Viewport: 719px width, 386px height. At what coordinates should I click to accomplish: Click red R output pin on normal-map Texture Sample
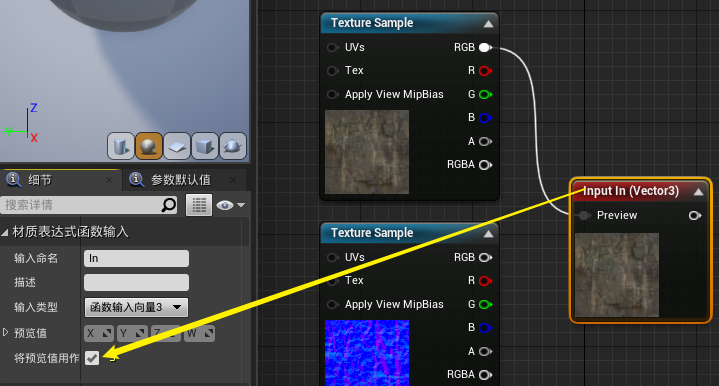pos(485,281)
